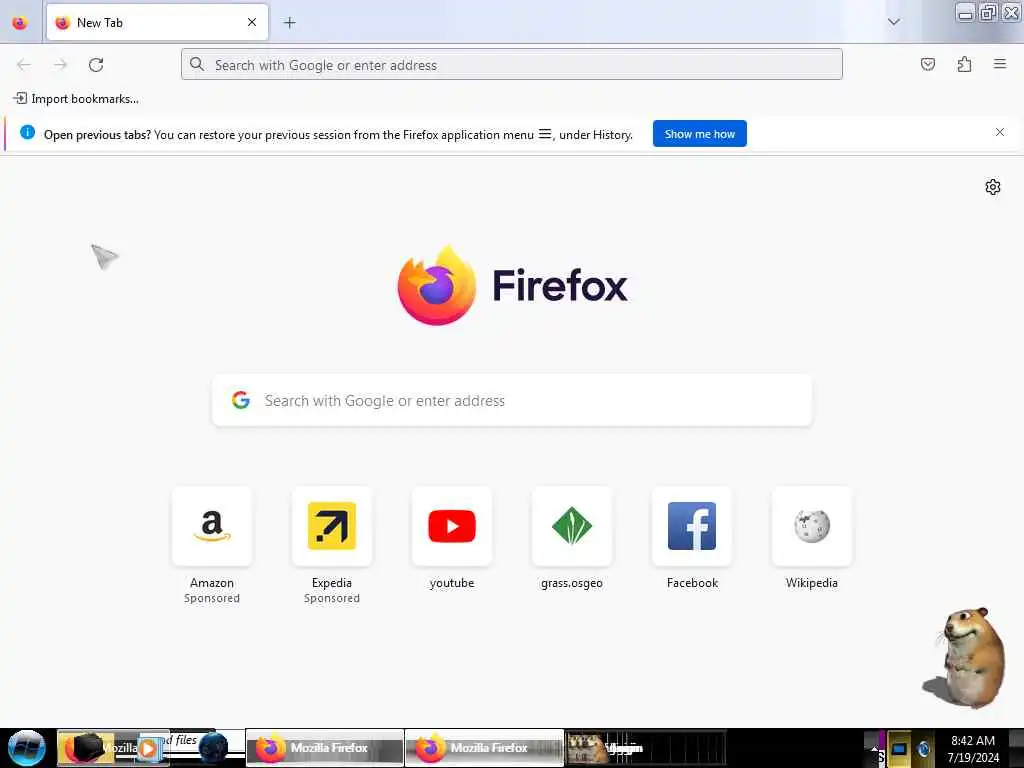Click the monitor icon in system tray
This screenshot has height=768, width=1024.
click(x=899, y=748)
